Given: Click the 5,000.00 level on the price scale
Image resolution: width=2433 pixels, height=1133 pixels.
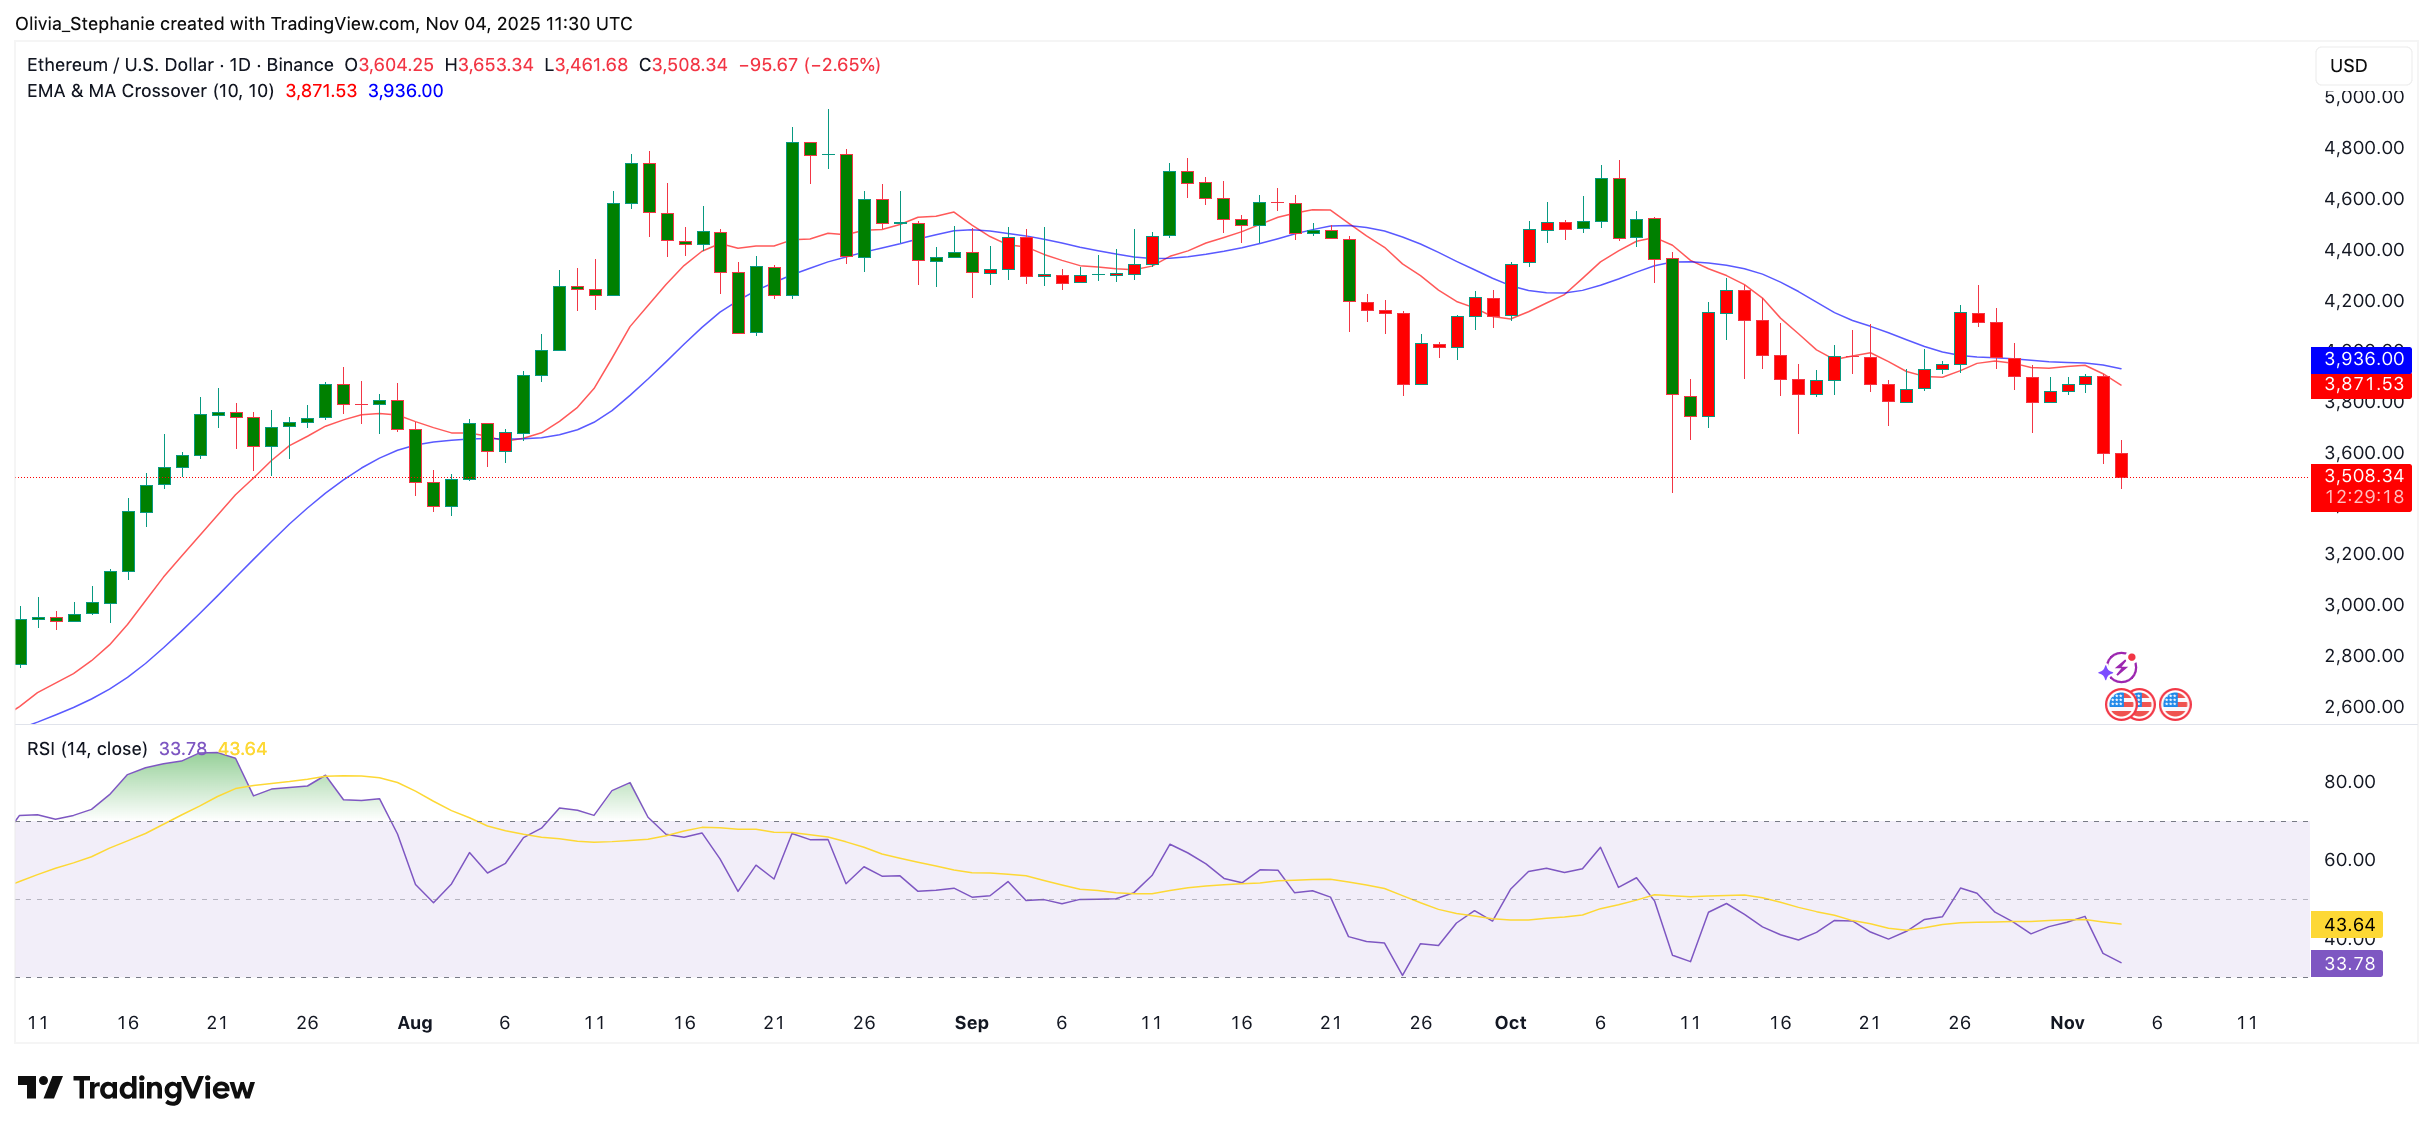Looking at the screenshot, I should point(2364,96).
